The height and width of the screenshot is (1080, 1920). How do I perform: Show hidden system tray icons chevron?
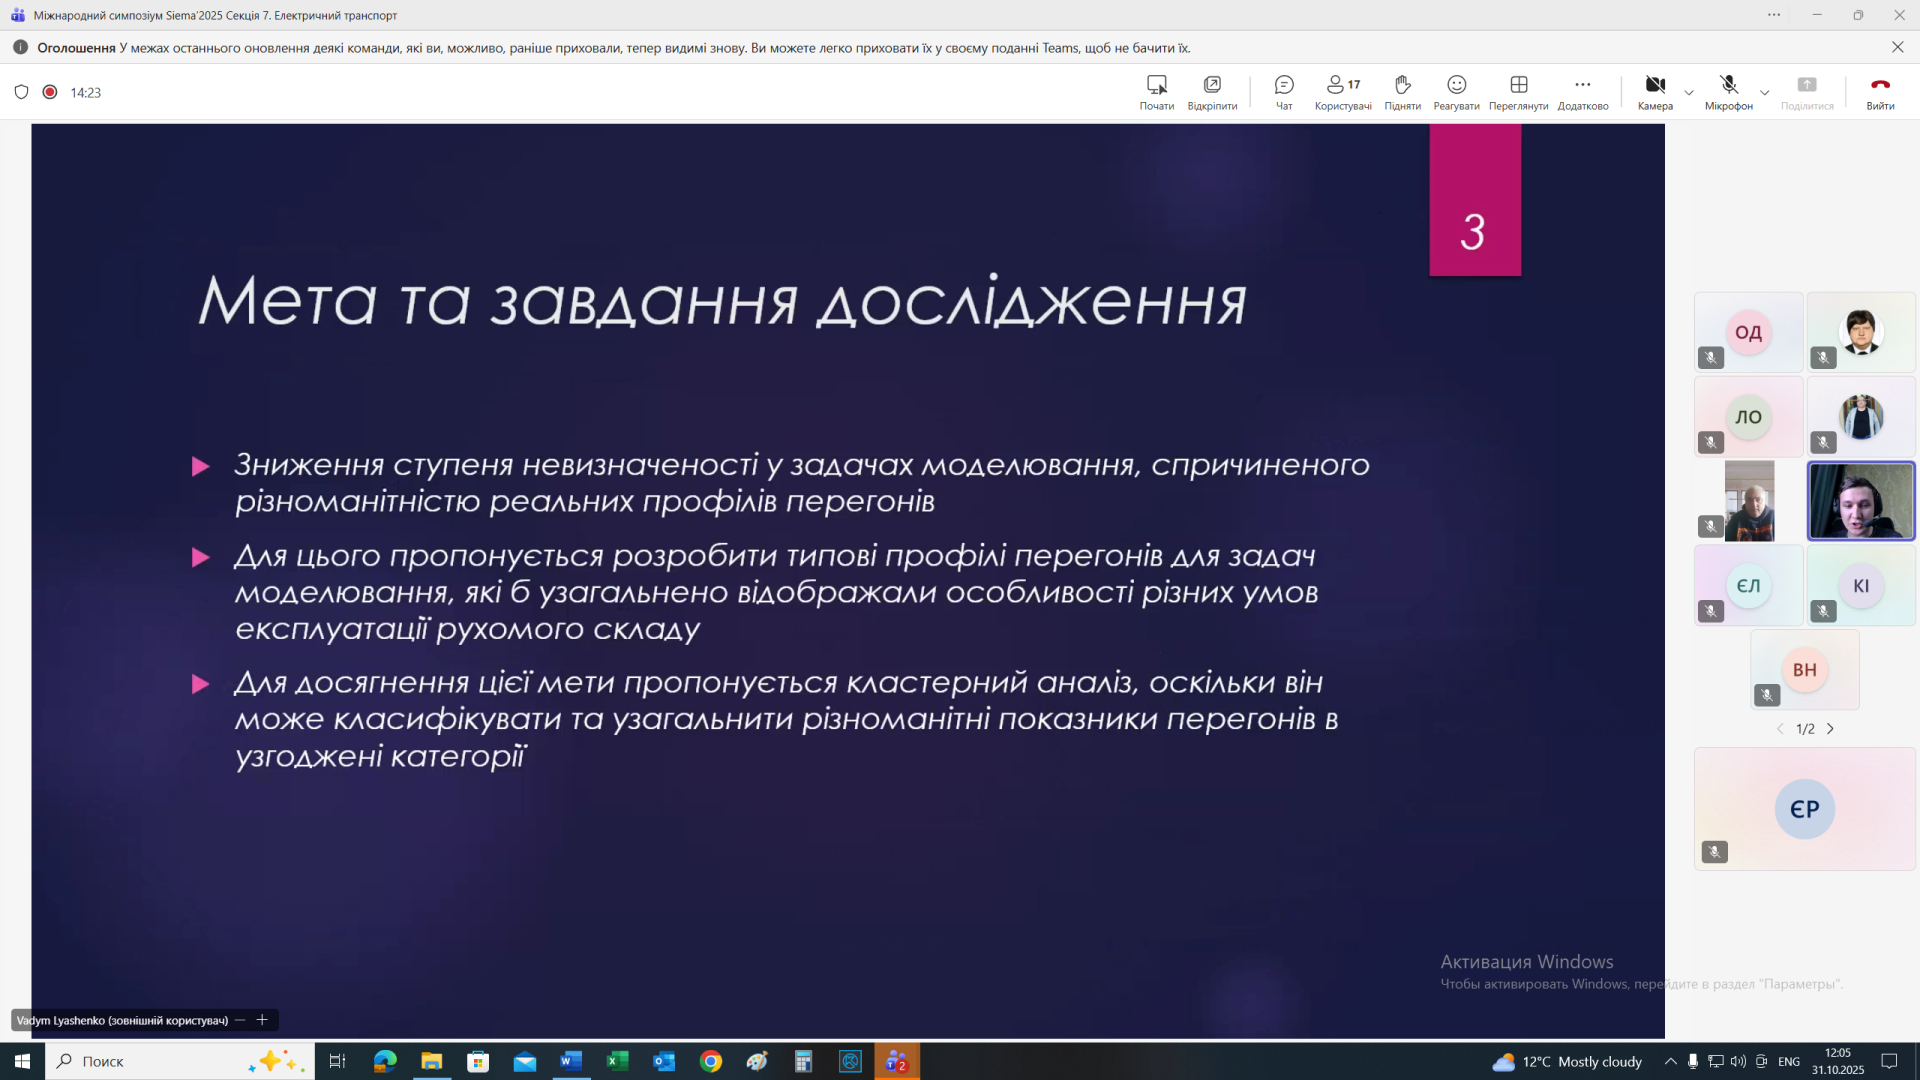pyautogui.click(x=1670, y=1061)
